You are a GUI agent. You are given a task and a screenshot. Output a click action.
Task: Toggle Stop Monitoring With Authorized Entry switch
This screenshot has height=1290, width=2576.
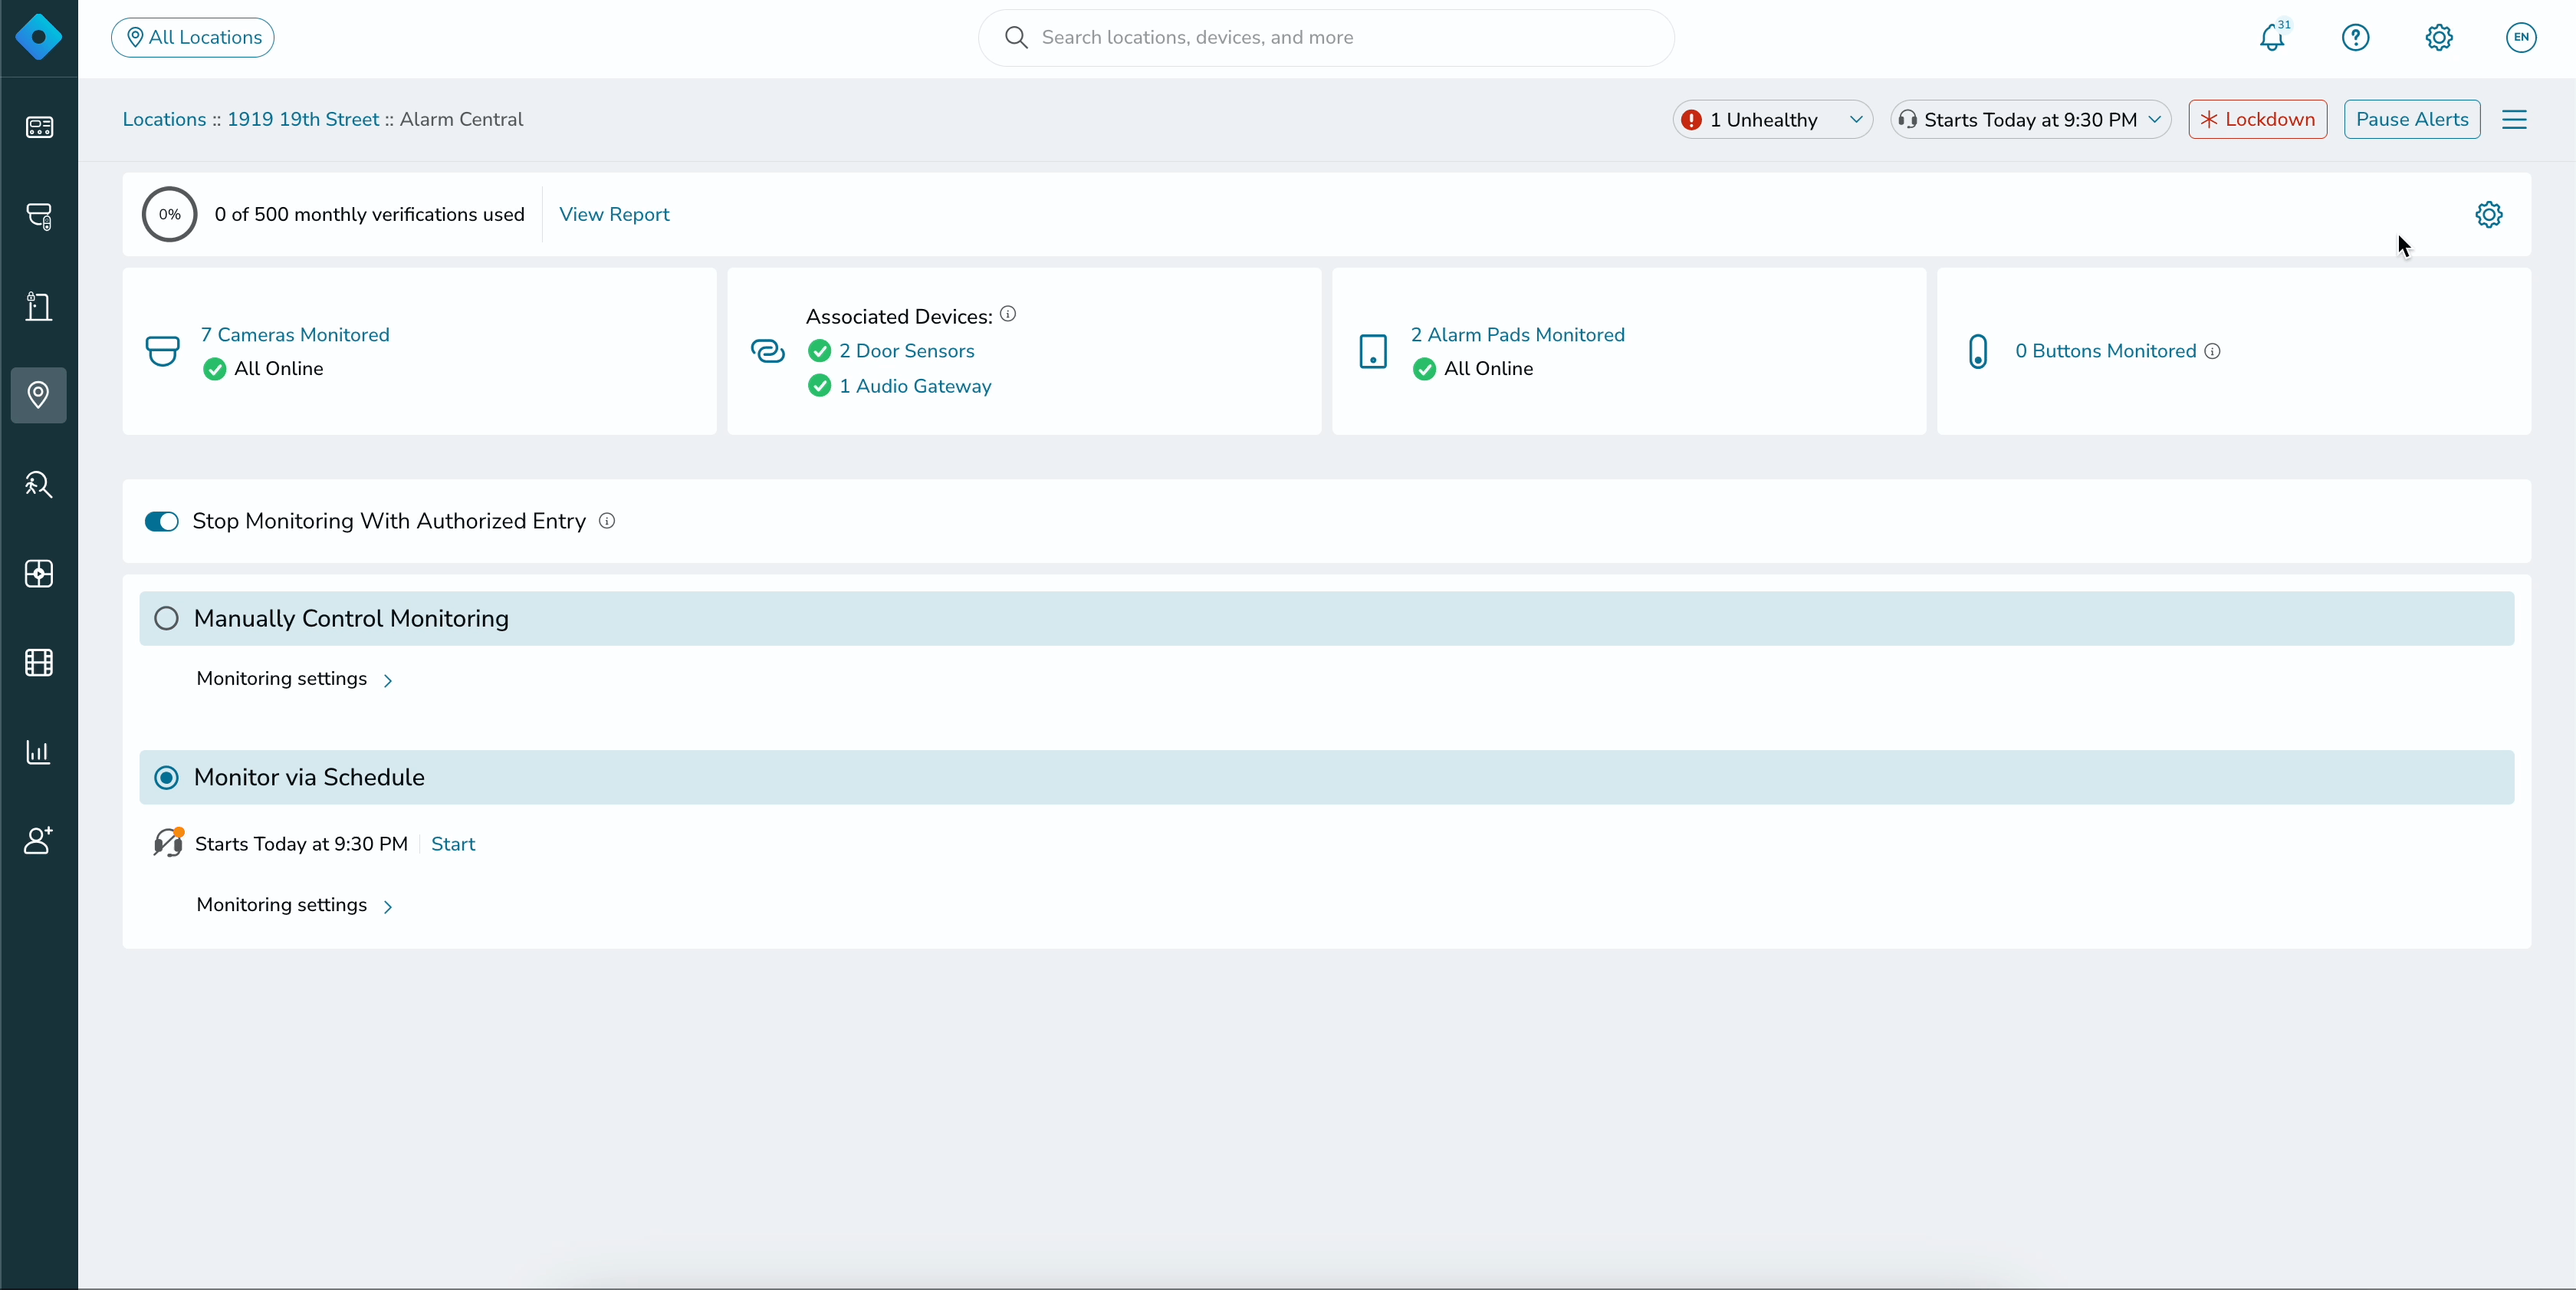tap(161, 521)
